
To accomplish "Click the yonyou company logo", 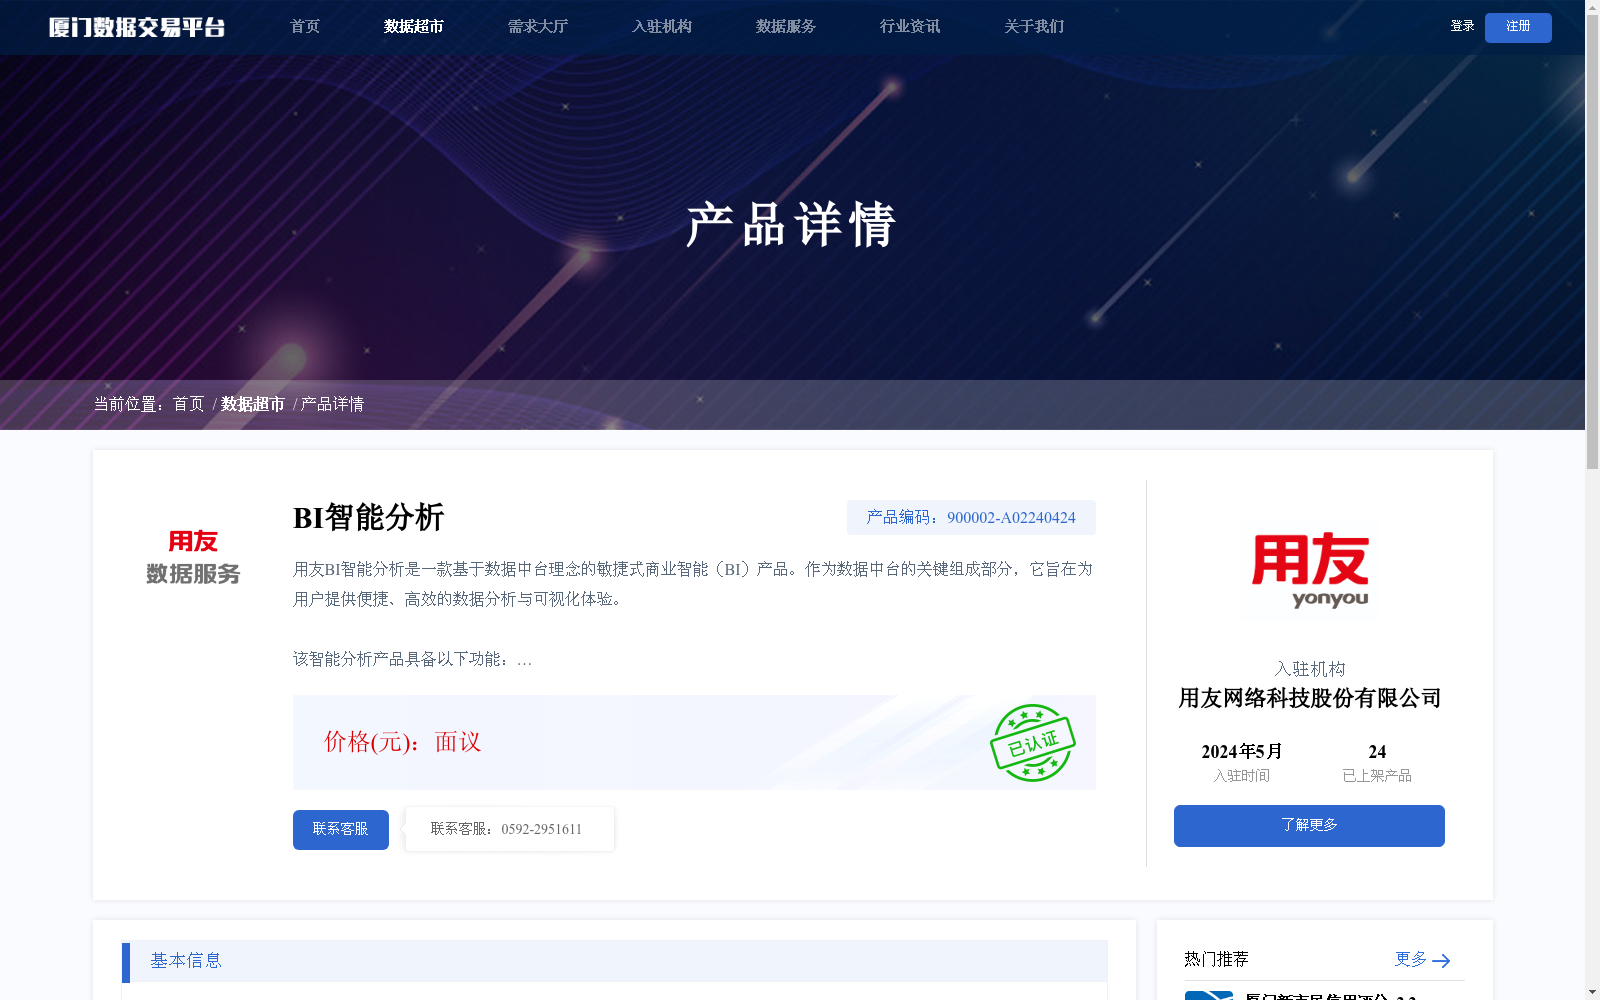I will click(x=1310, y=570).
